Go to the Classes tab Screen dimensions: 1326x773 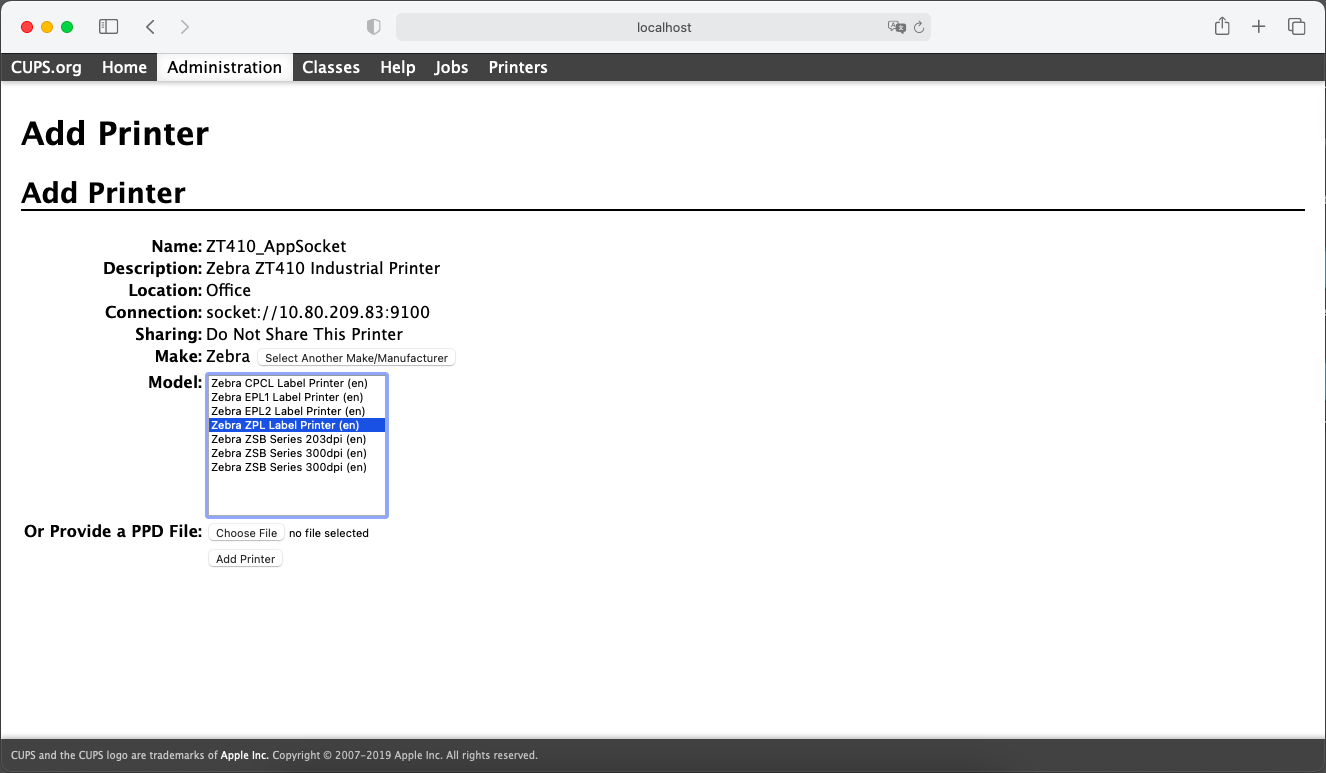(x=331, y=67)
